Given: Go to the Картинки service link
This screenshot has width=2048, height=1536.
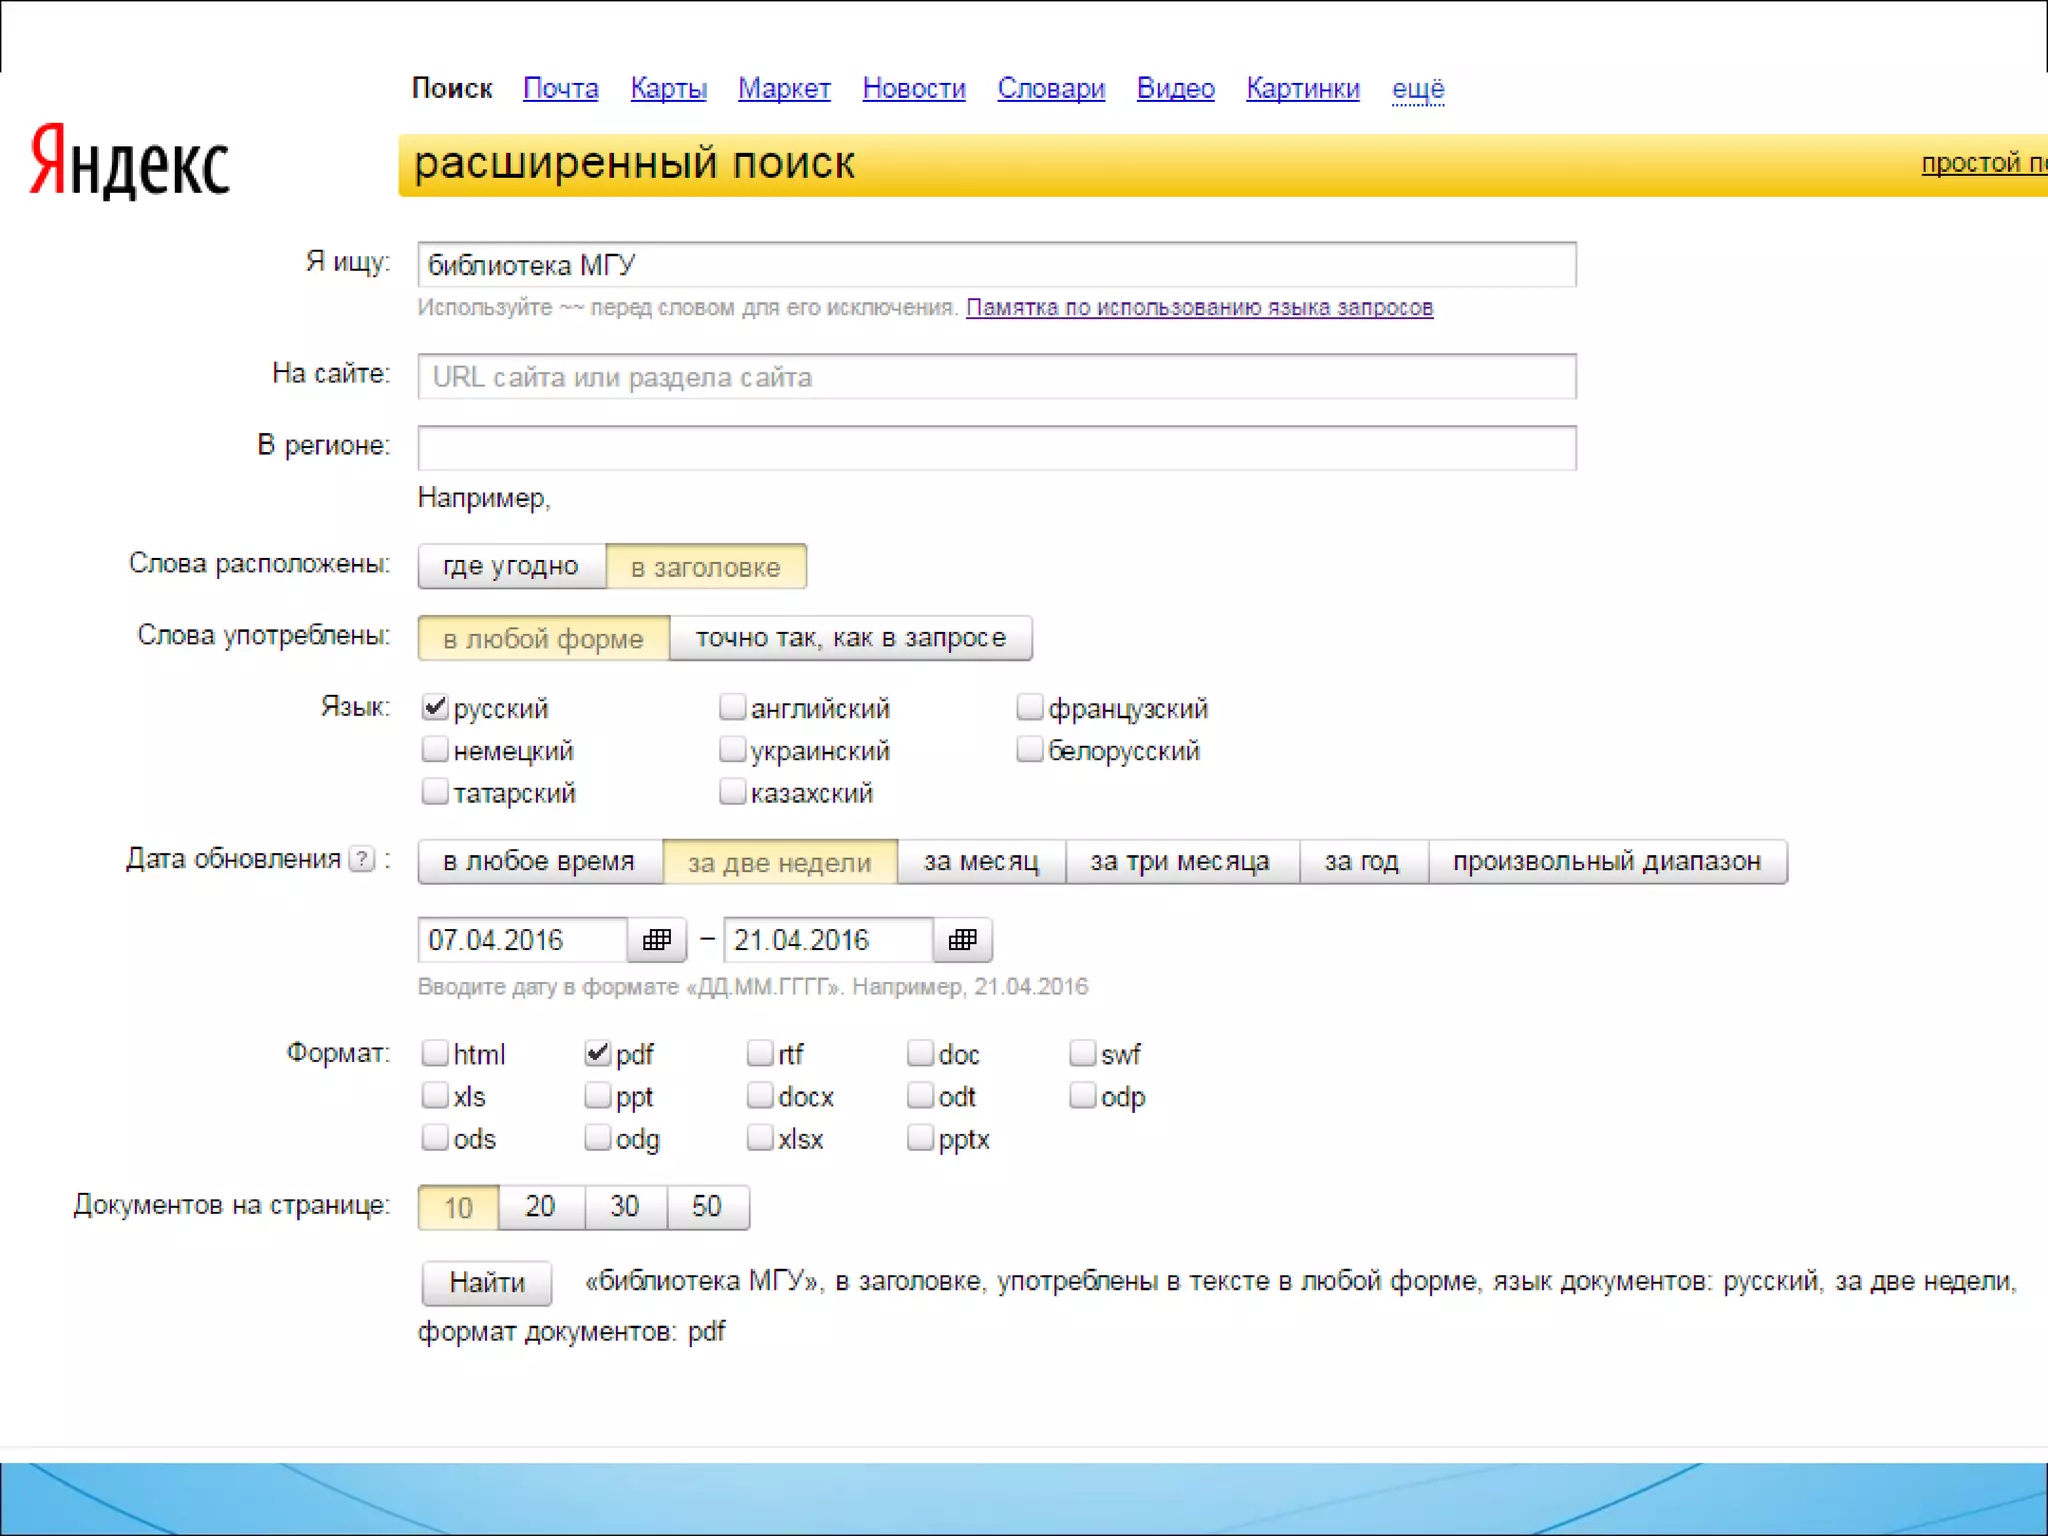Looking at the screenshot, I should coord(1302,89).
